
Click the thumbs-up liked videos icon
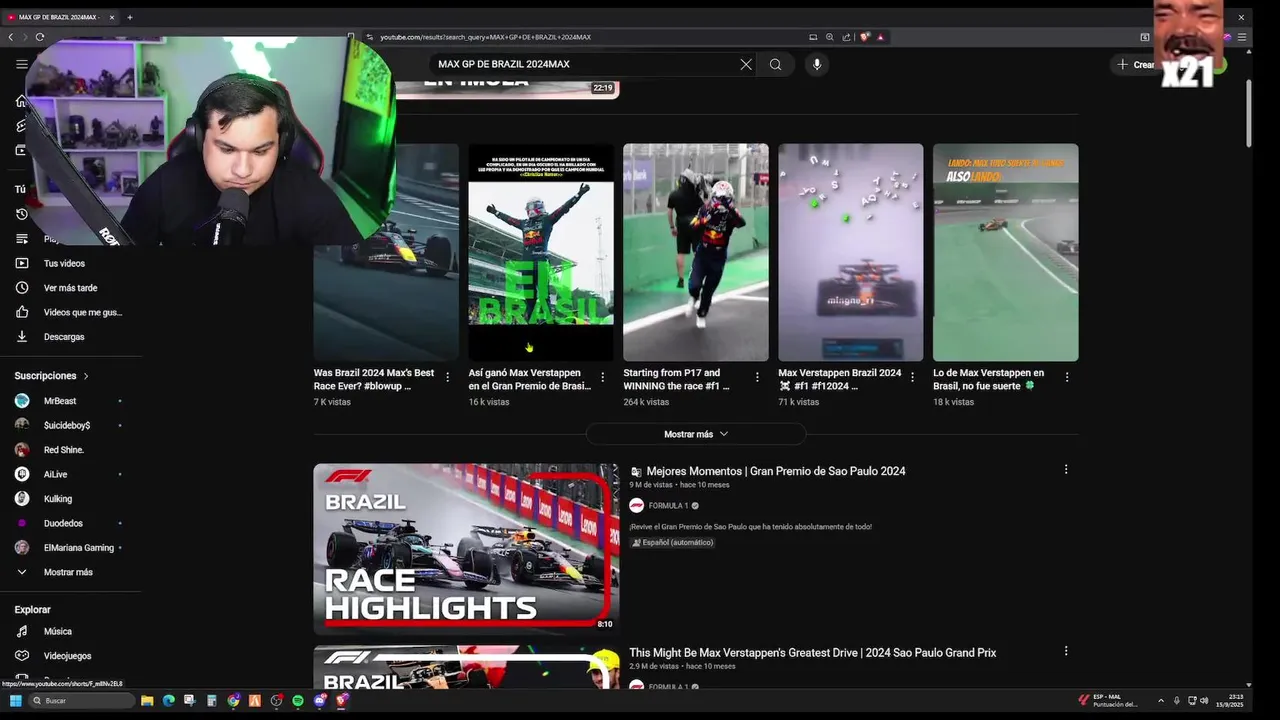click(22, 312)
